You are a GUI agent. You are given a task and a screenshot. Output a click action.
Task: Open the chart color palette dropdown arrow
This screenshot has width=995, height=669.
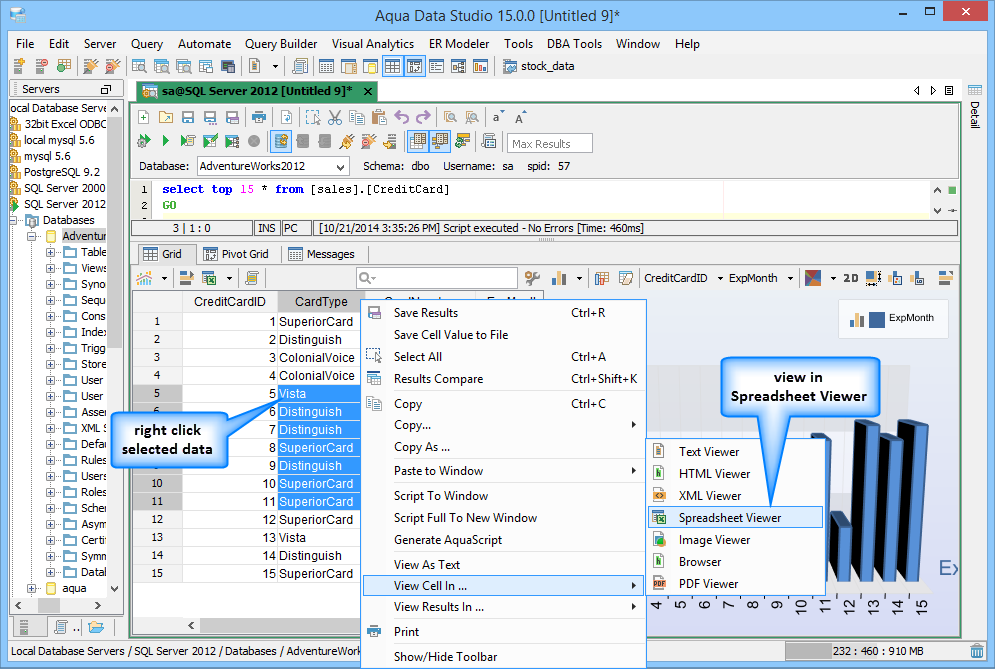[833, 278]
